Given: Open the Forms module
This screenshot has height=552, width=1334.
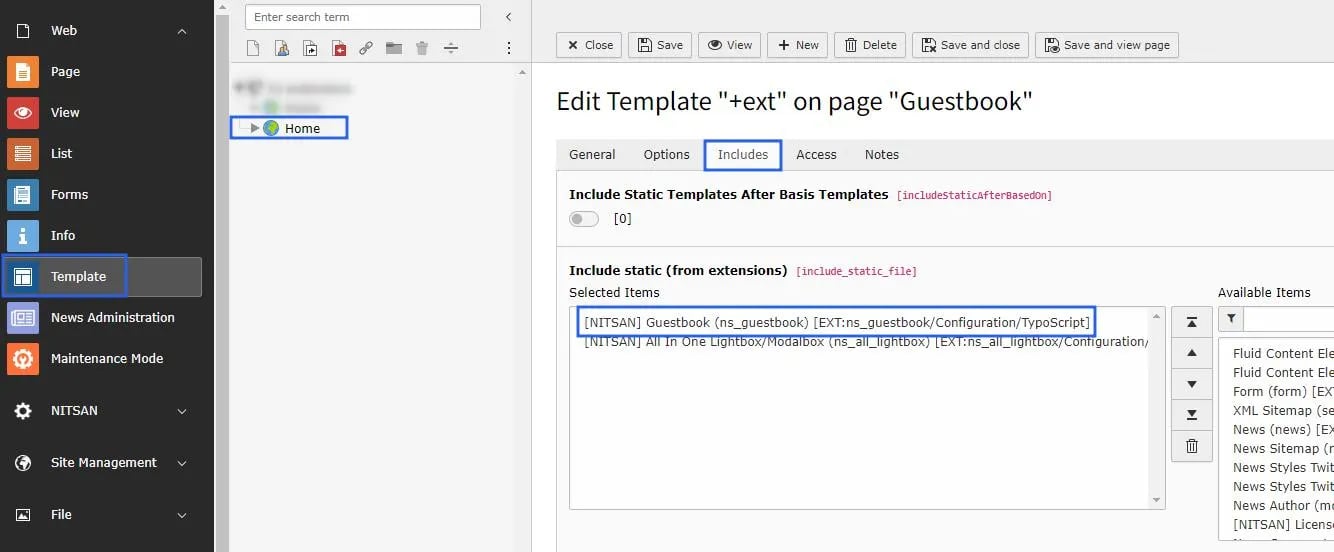Looking at the screenshot, I should pos(69,195).
